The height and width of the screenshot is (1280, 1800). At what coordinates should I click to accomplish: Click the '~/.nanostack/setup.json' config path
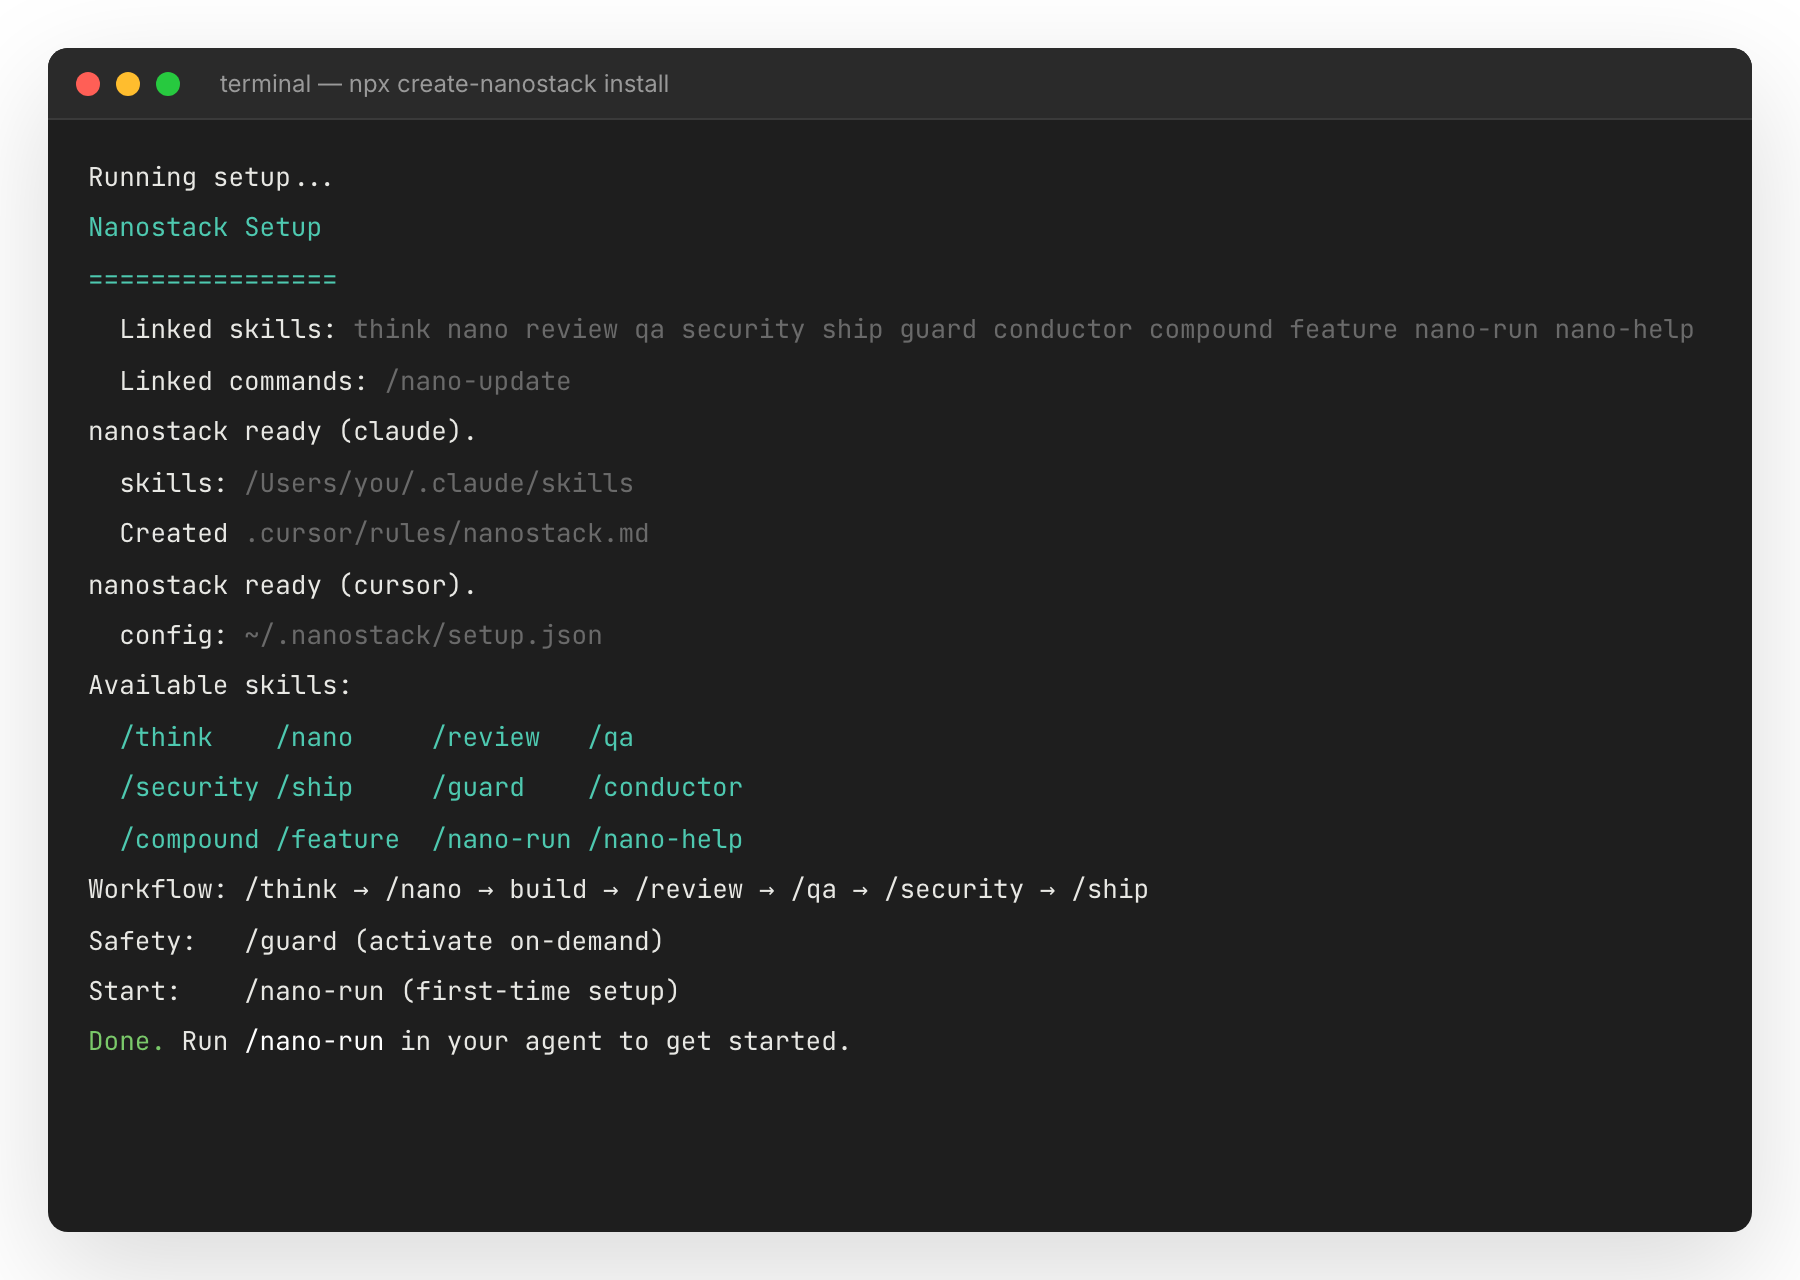click(423, 636)
